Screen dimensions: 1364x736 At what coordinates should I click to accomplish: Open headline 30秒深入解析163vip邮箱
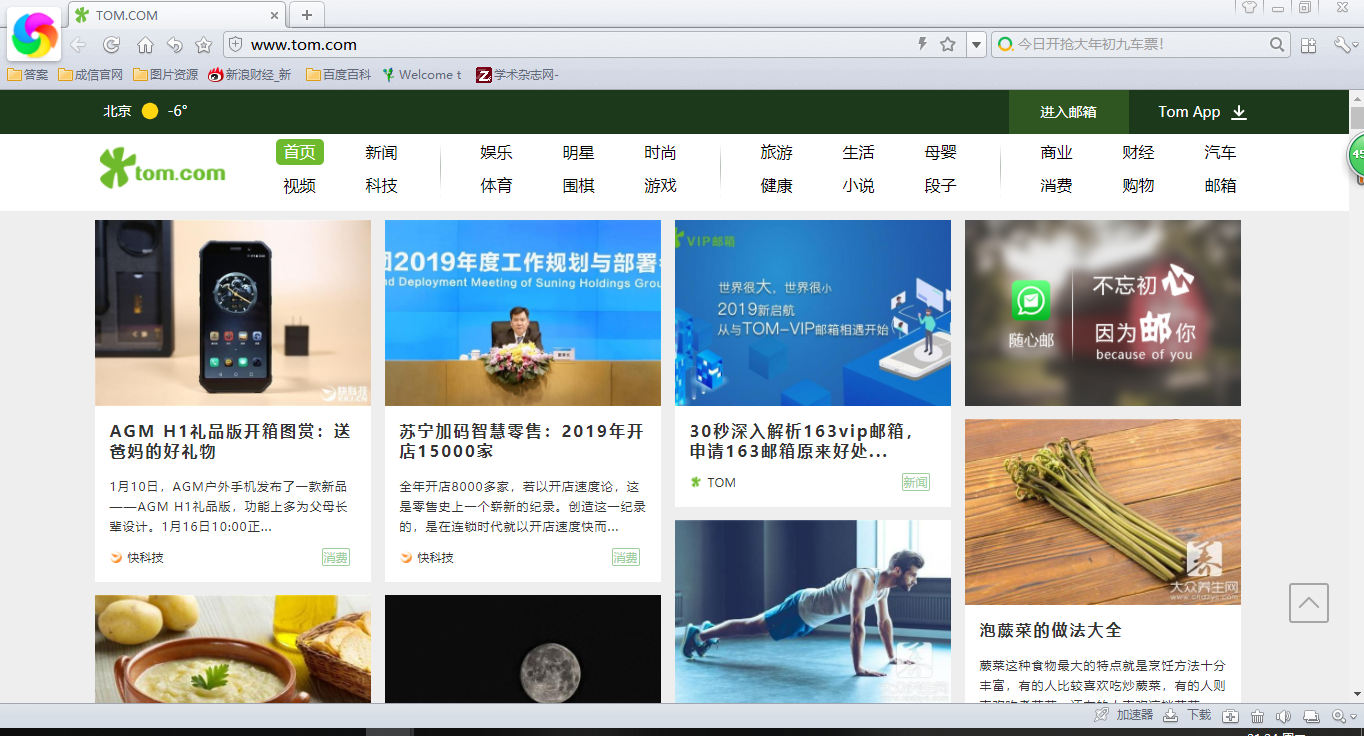click(802, 441)
